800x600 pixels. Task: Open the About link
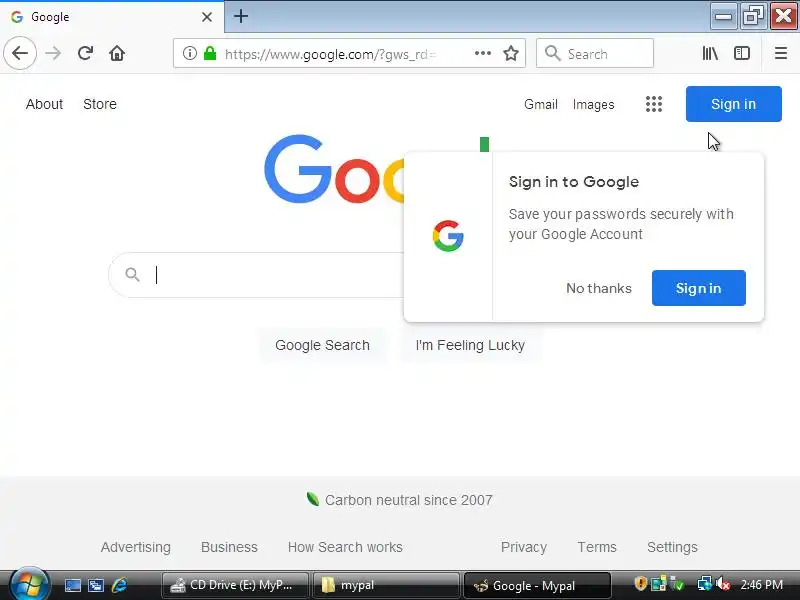coord(44,104)
